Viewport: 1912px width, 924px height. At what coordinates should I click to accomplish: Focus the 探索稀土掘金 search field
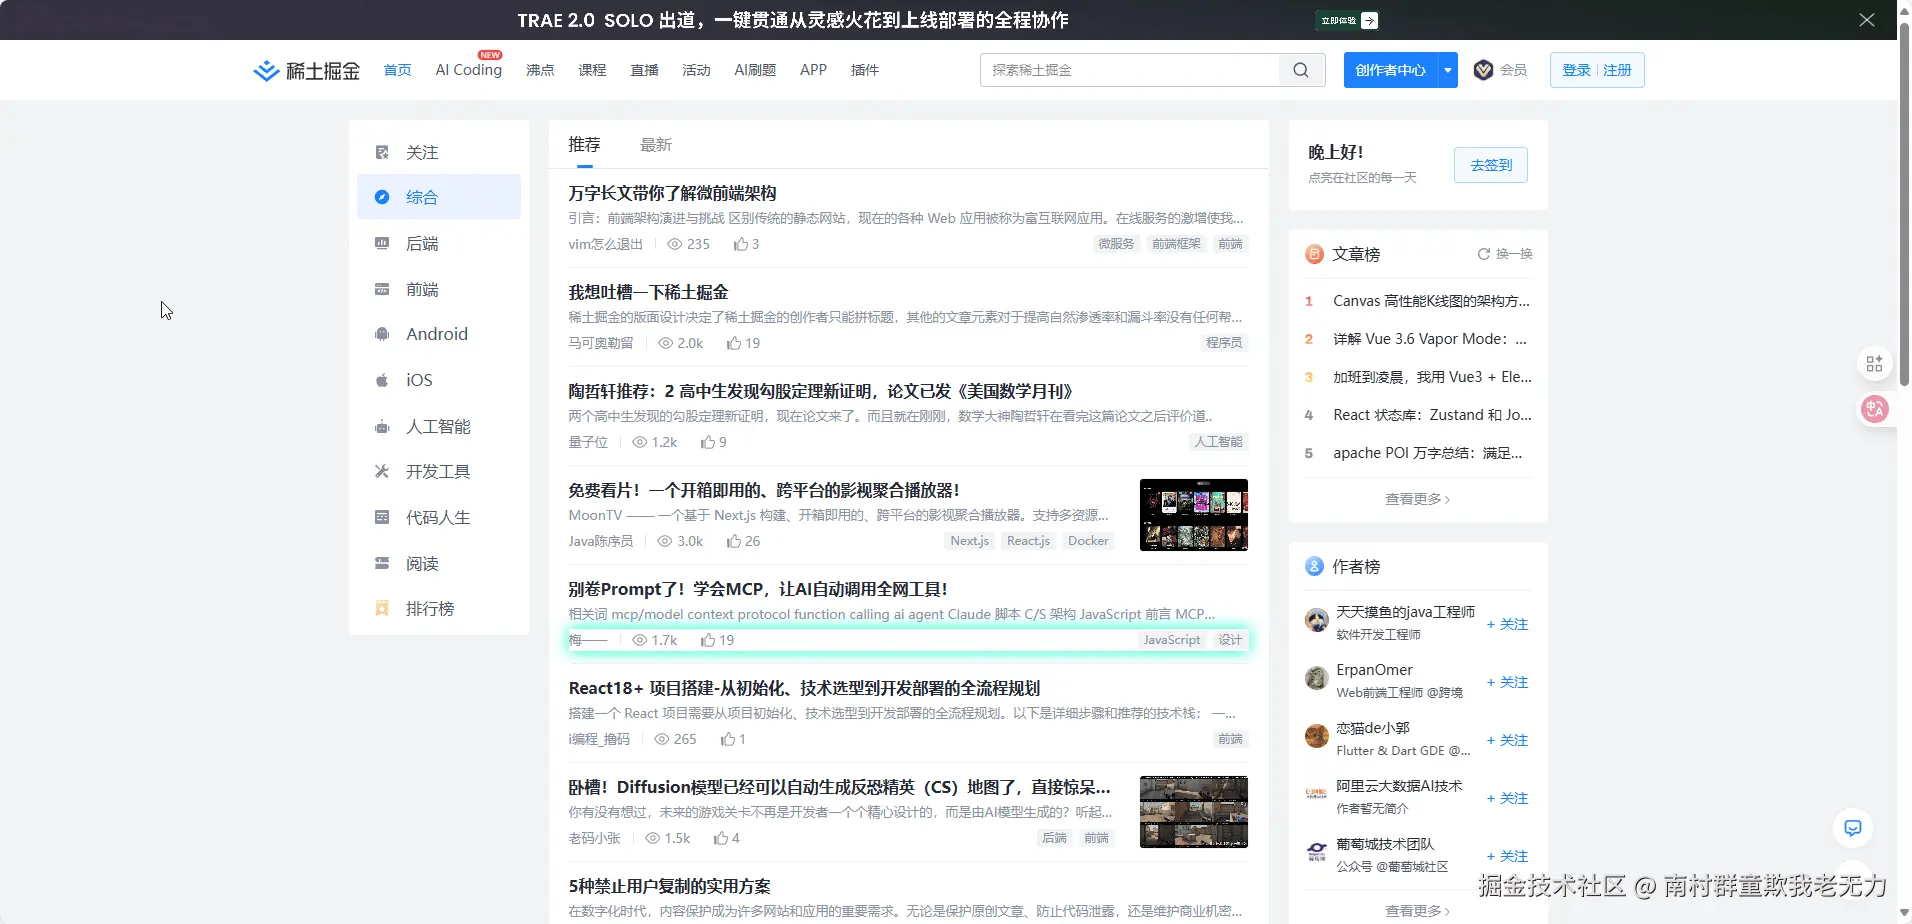[x=1130, y=70]
